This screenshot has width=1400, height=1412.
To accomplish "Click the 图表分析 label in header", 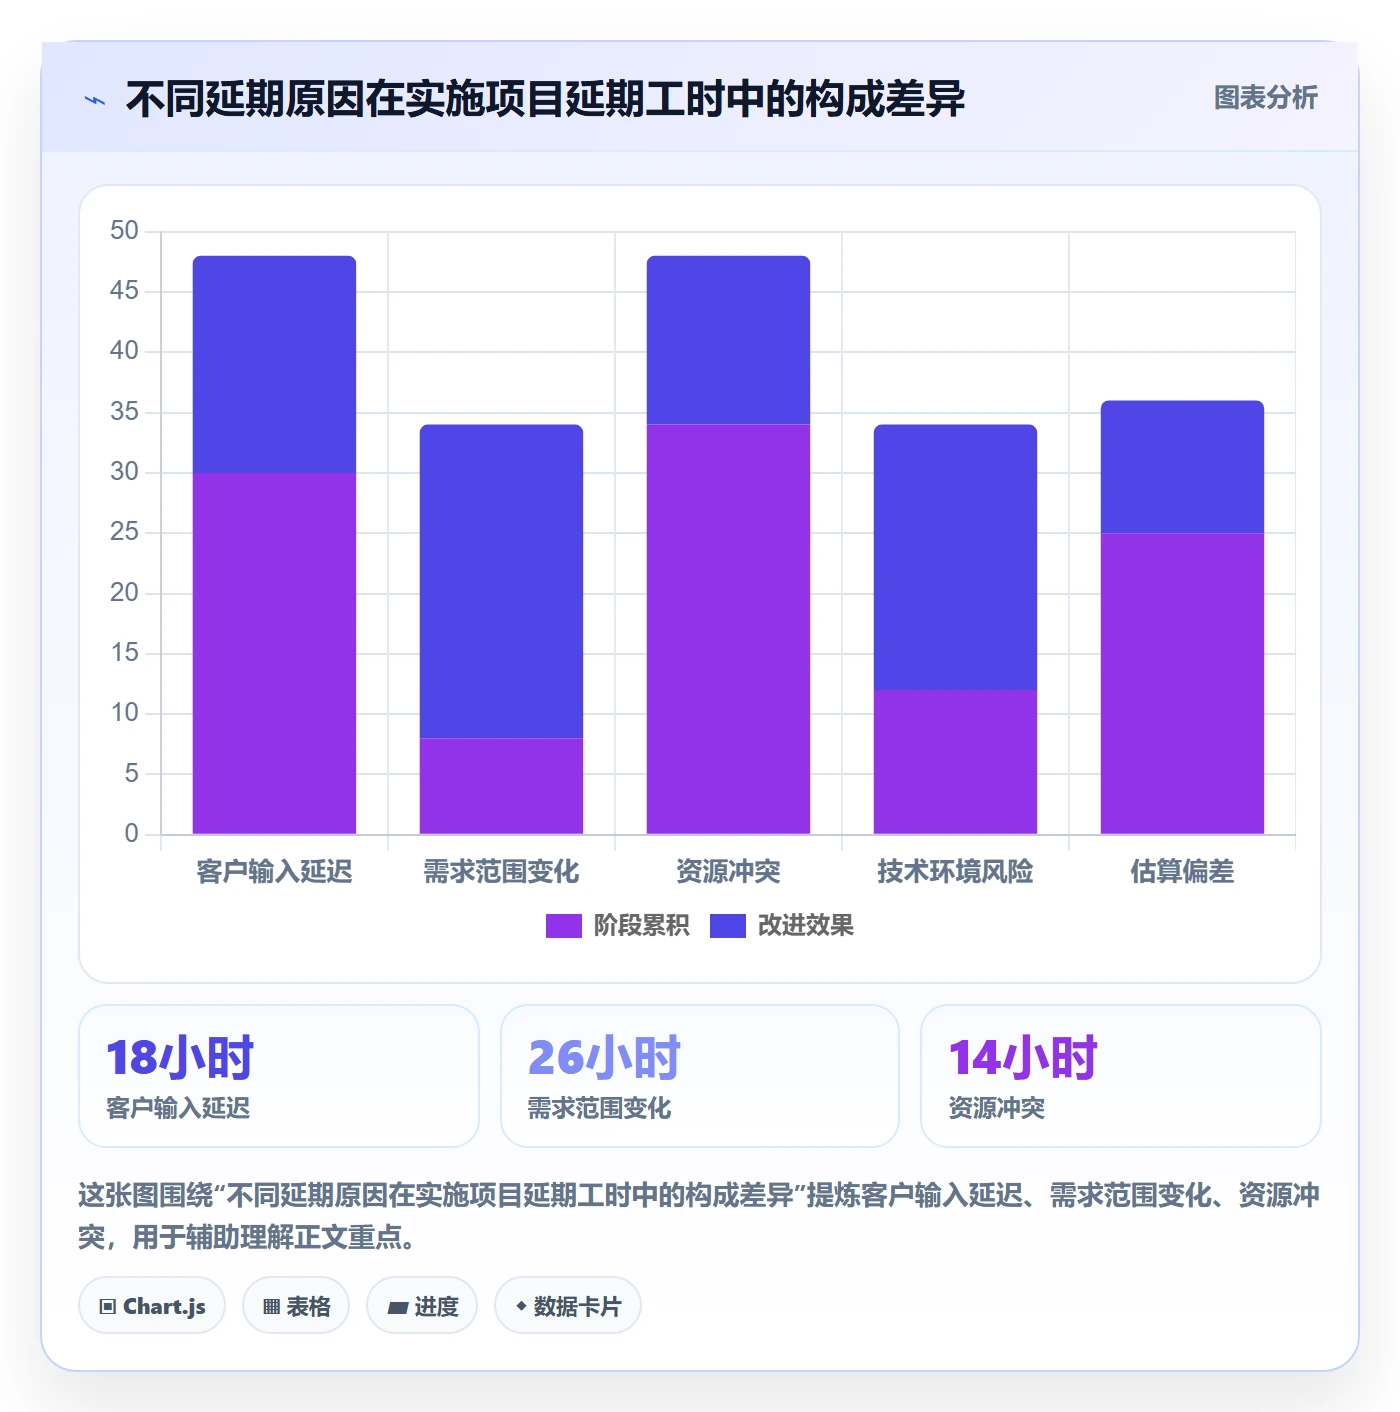I will (x=1265, y=98).
